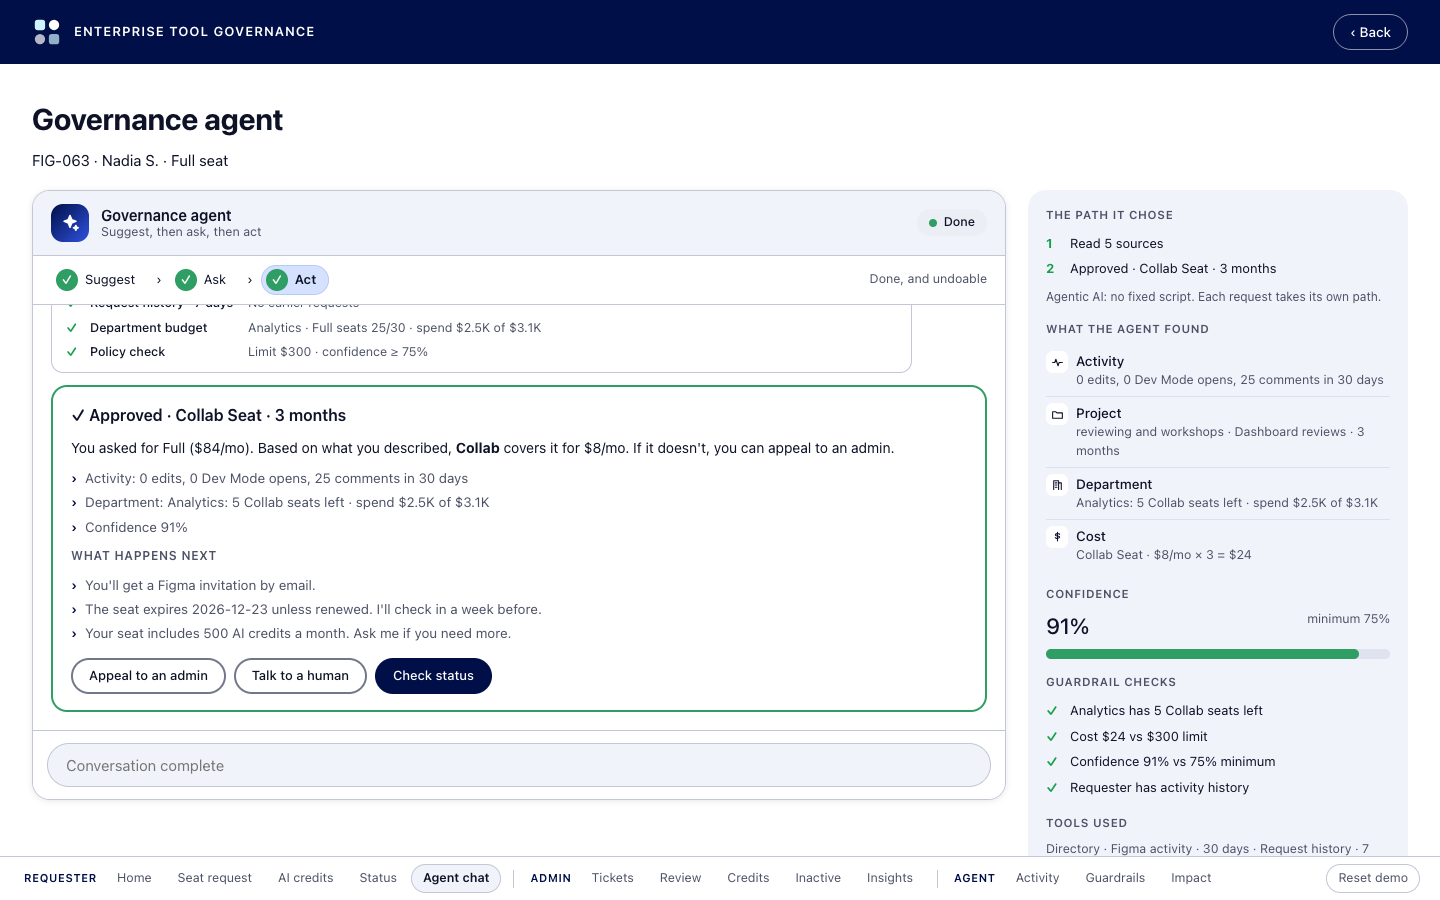Click the Conversation complete input field
Screen dimensions: 1440x900
point(519,766)
